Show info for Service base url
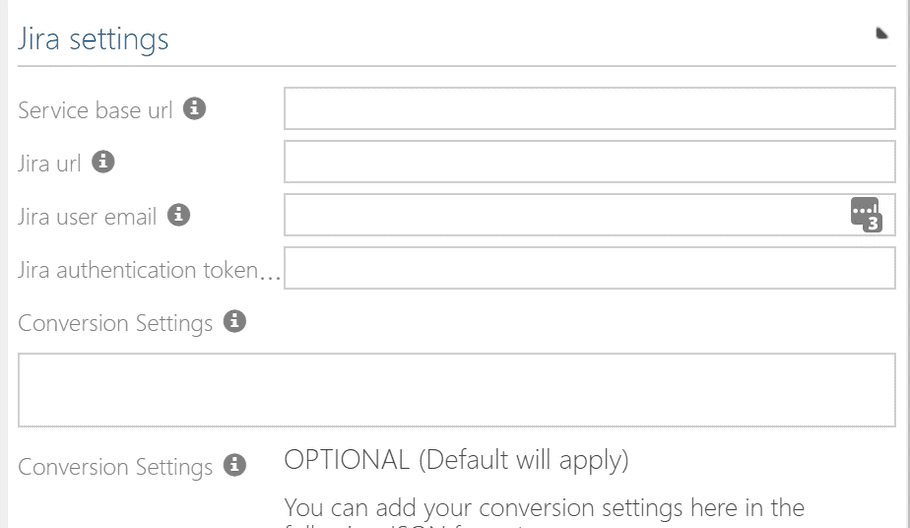The height and width of the screenshot is (528, 910). tap(194, 109)
